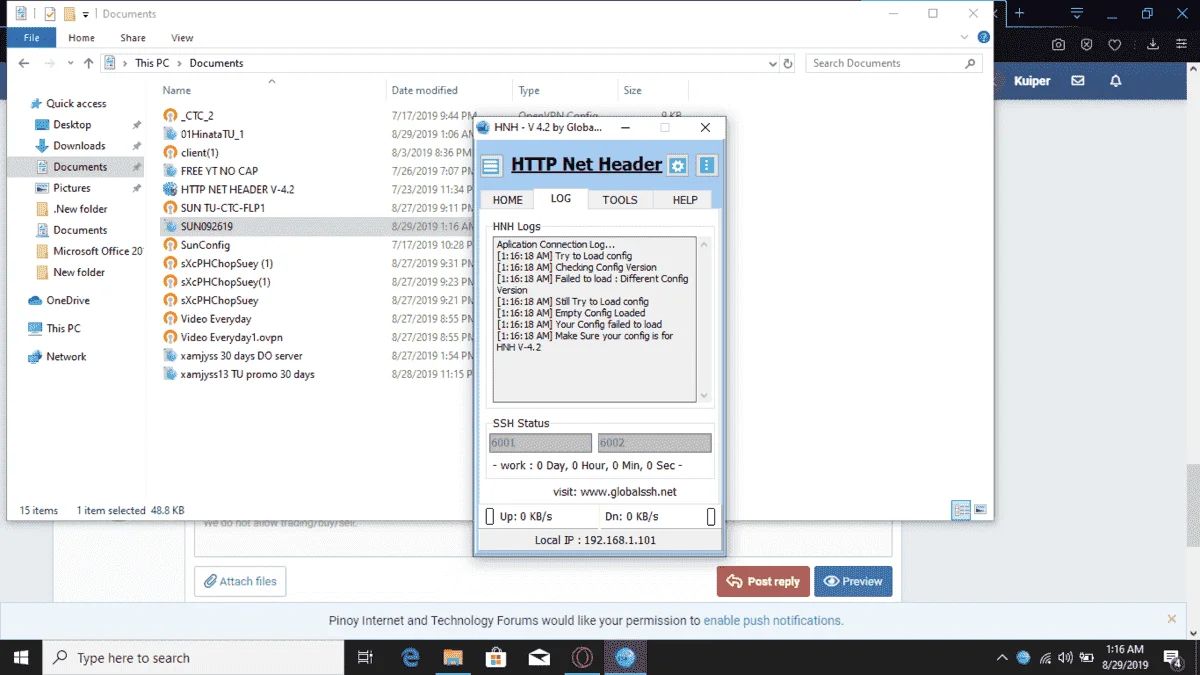Click the Attach files button
1200x675 pixels.
240,581
